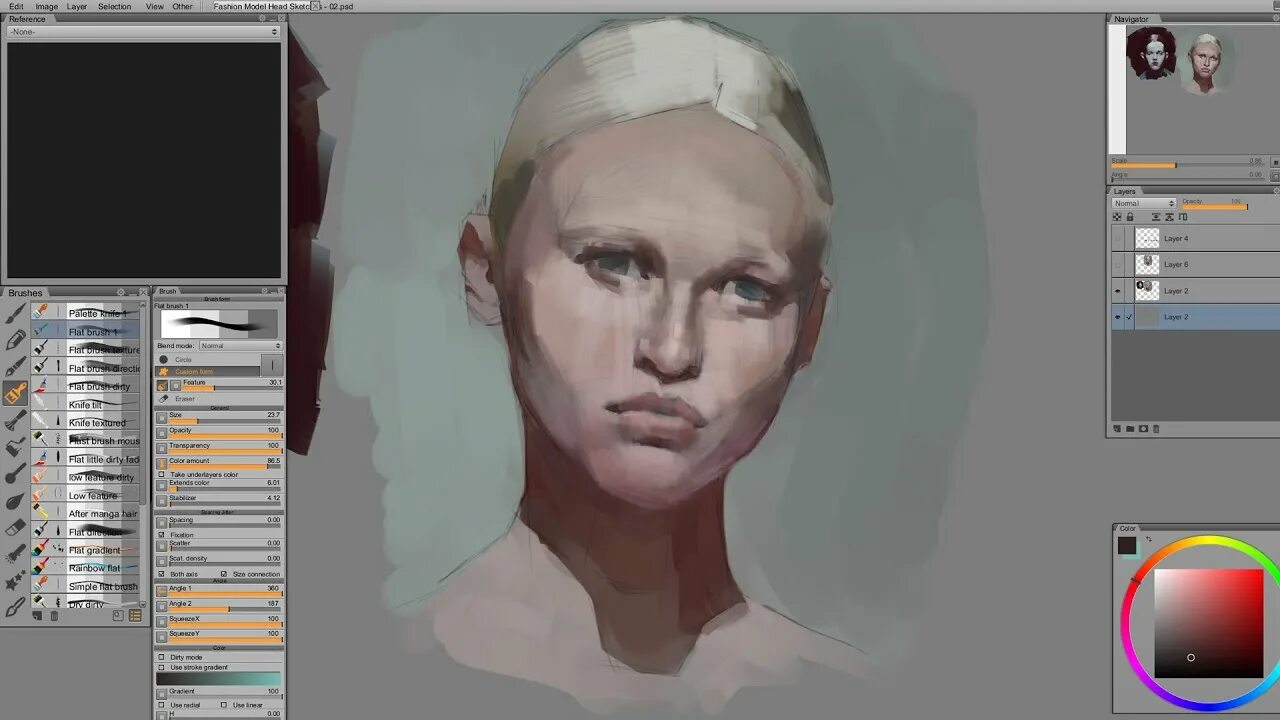1280x720 pixels.
Task: Select the Custom form brush option
Action: coord(206,371)
